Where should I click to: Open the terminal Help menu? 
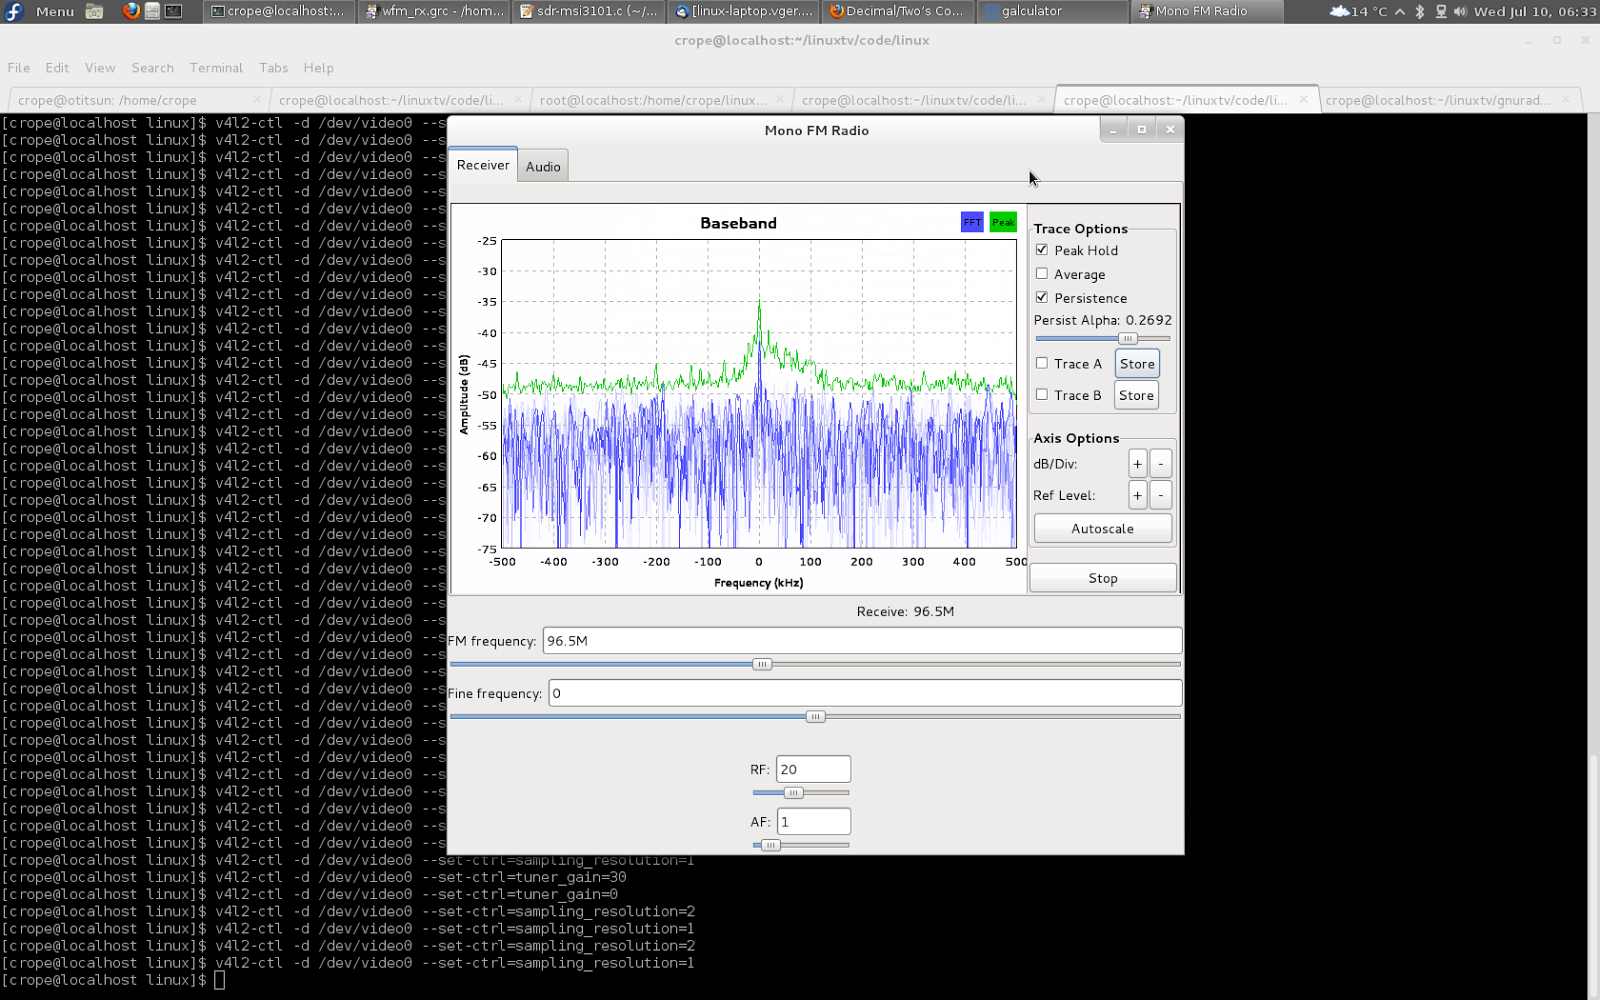[318, 68]
